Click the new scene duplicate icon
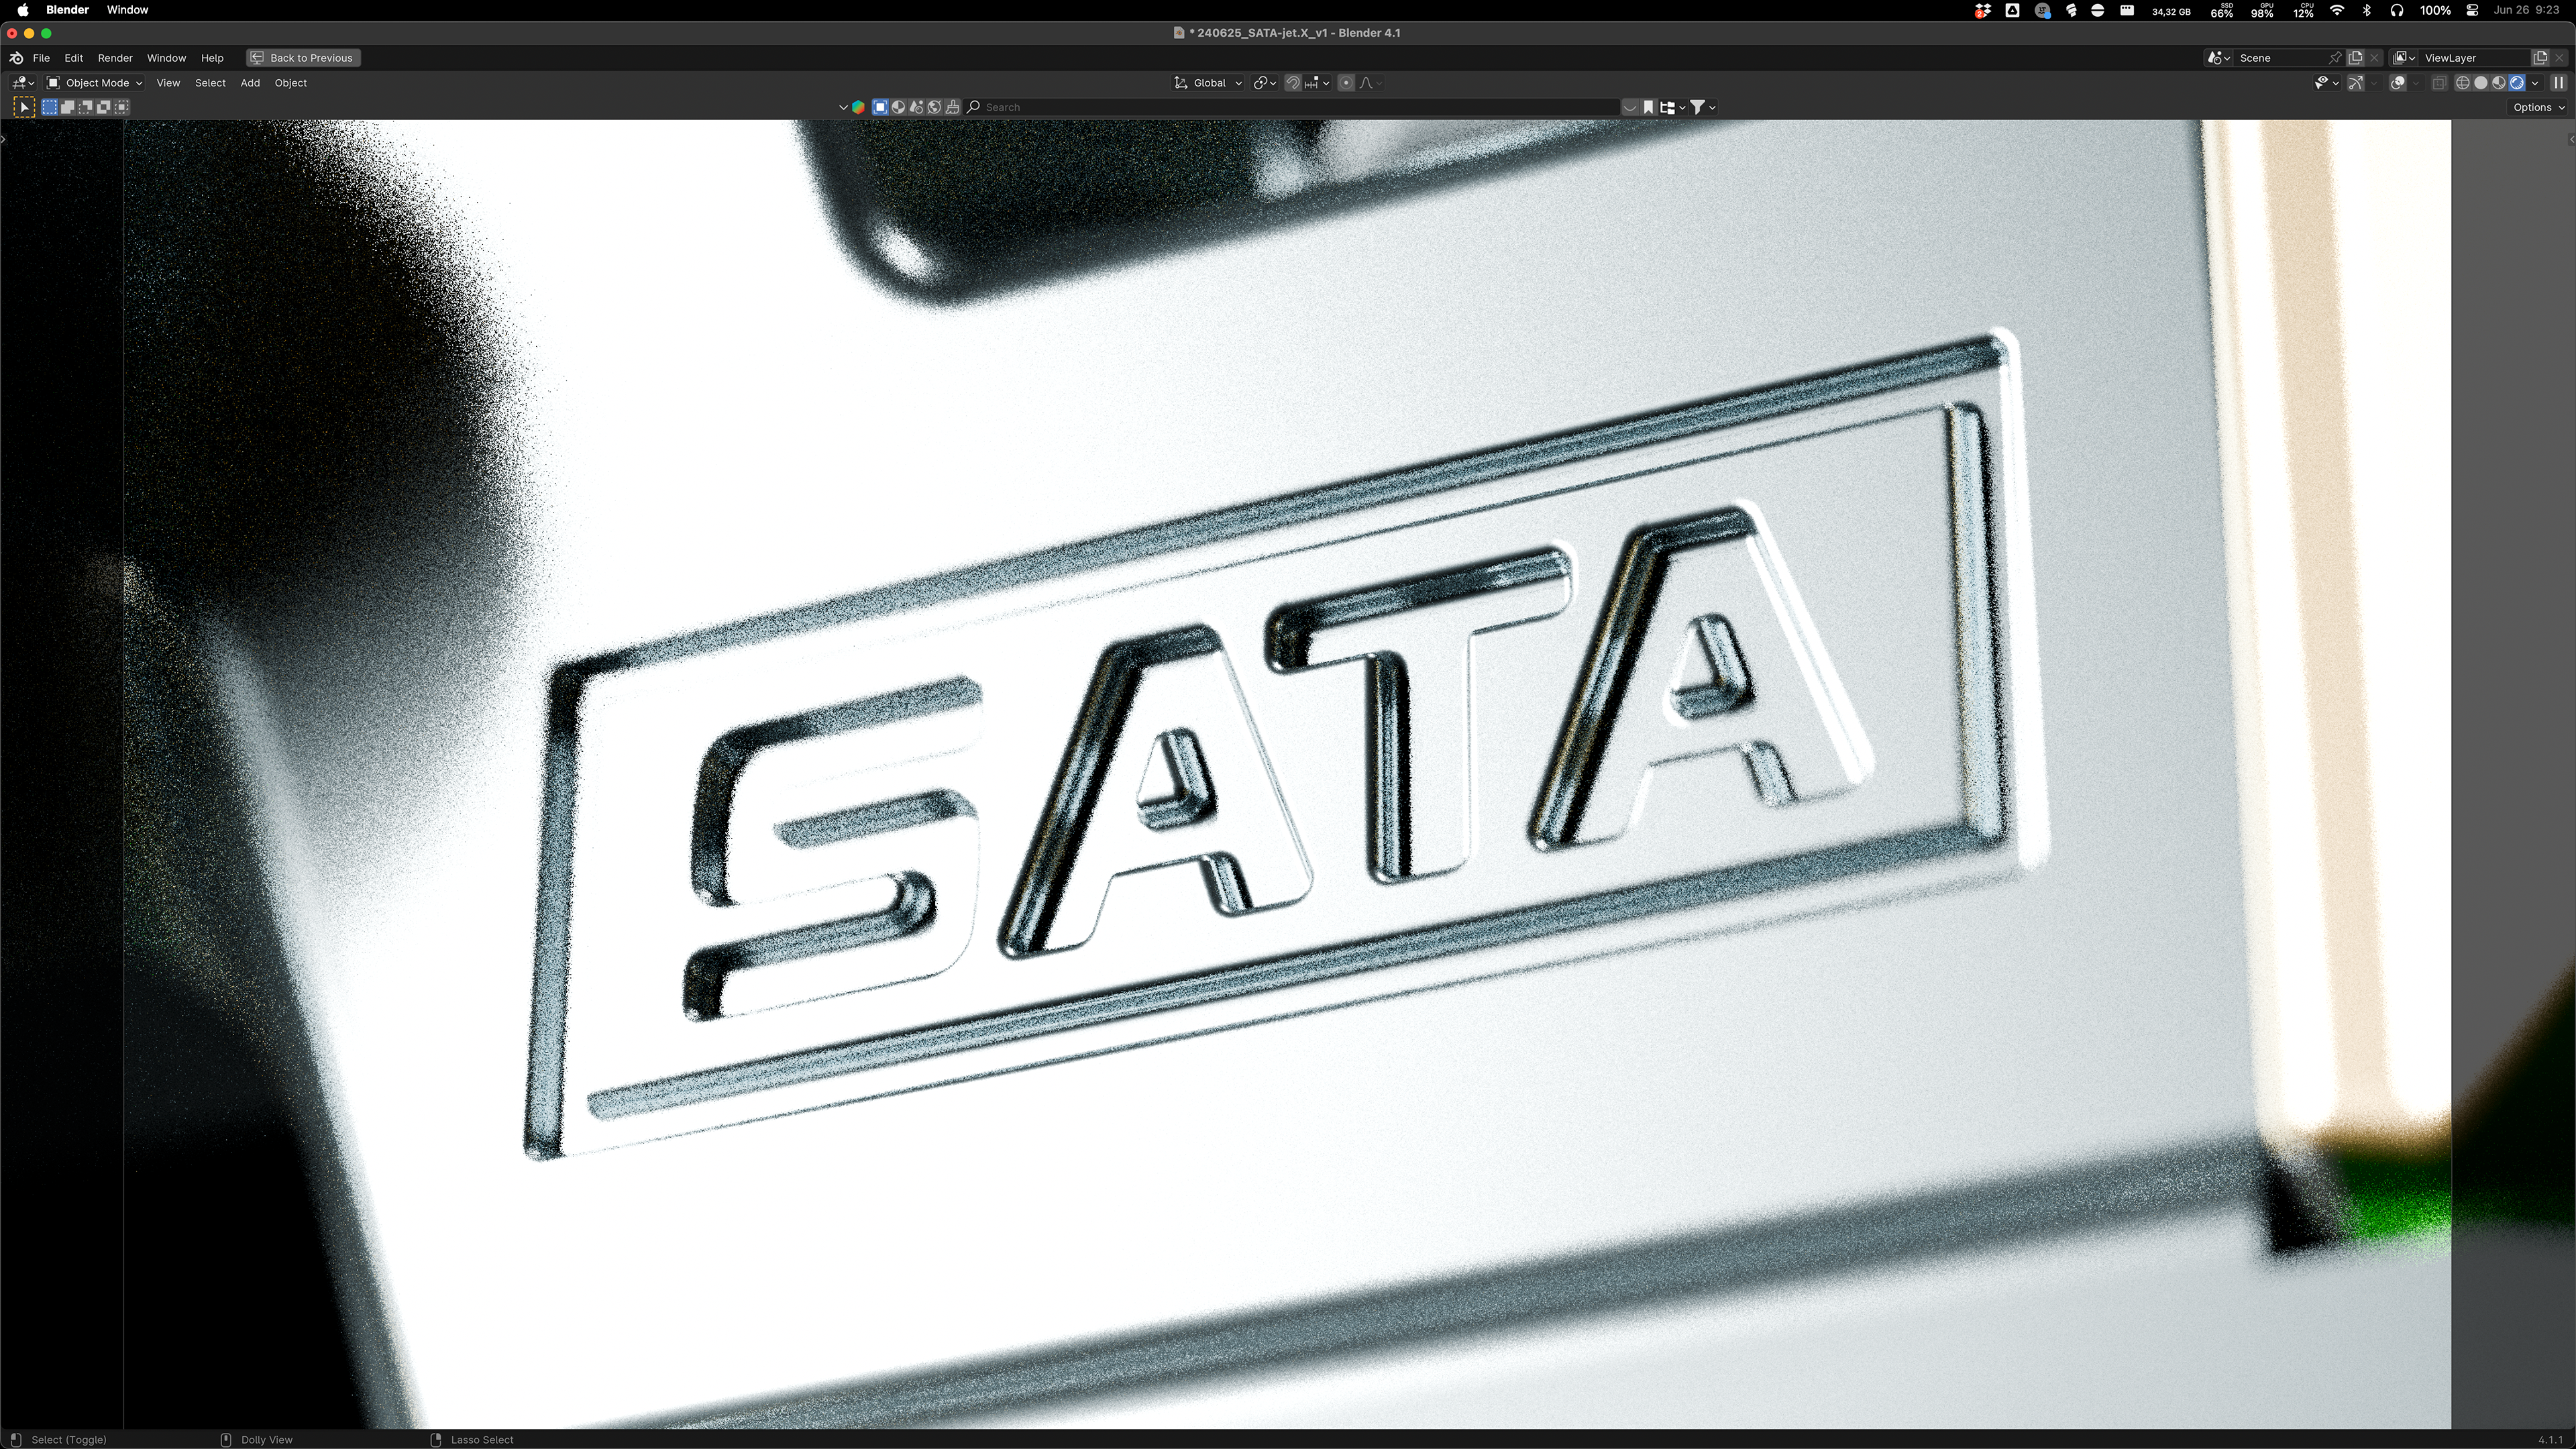 pyautogui.click(x=2355, y=58)
